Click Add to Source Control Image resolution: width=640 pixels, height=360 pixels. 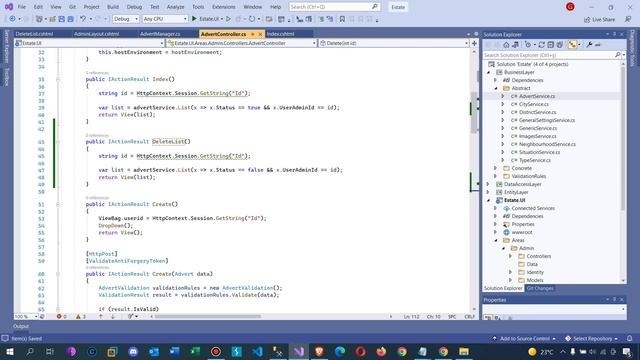(524, 338)
